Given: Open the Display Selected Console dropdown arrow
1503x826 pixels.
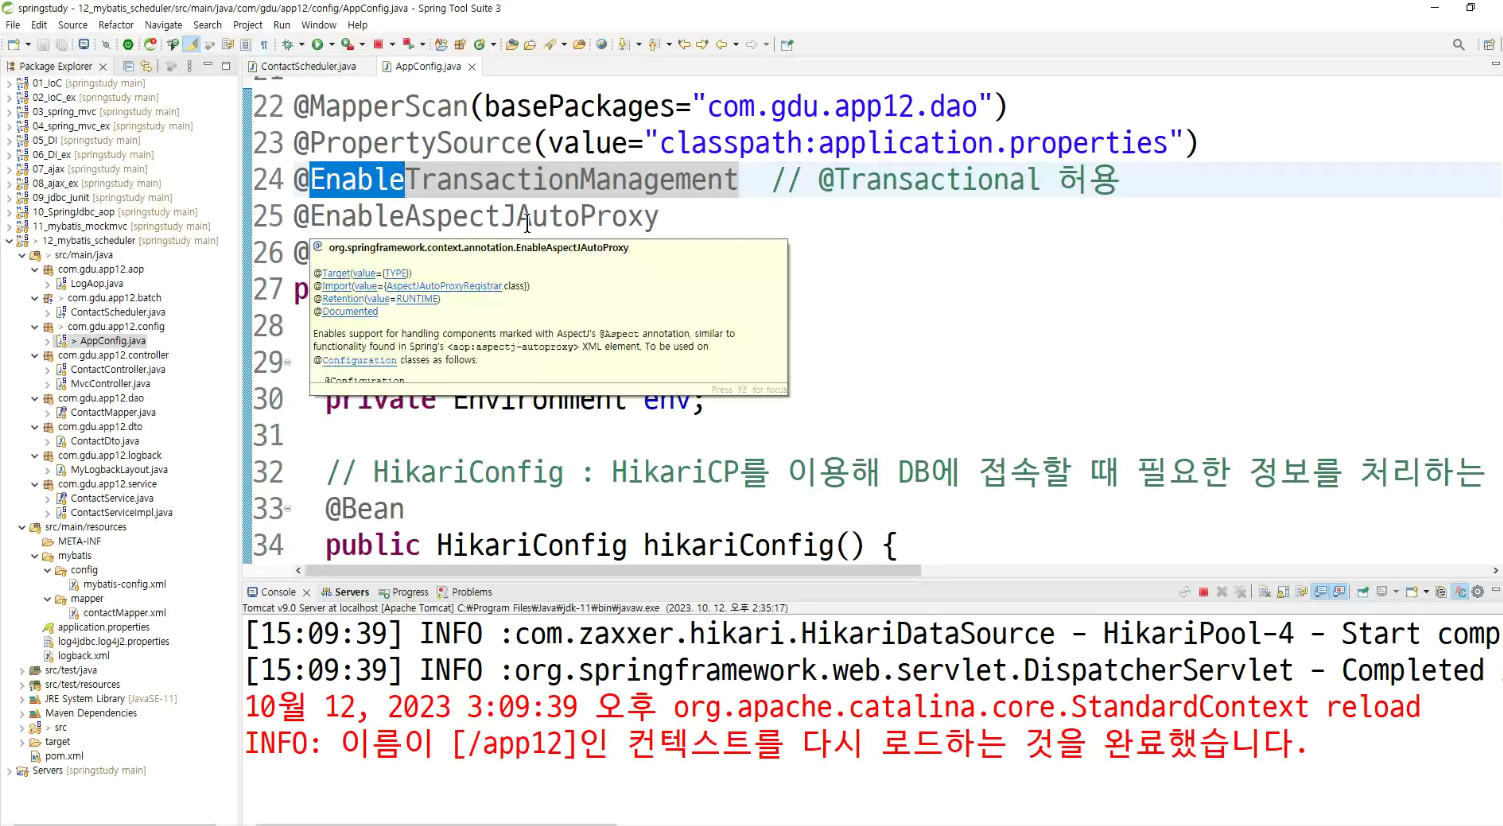Looking at the screenshot, I should [x=1396, y=592].
